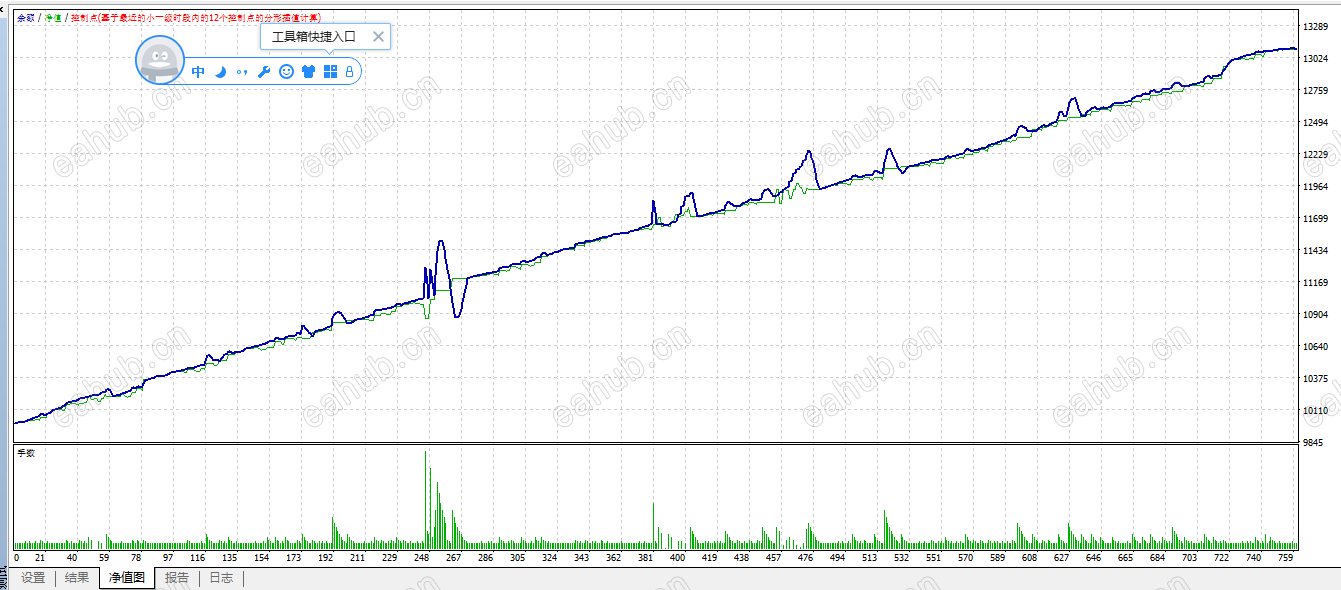The image size is (1341, 590).
Task: Open the four-square toolbox icon
Action: [330, 72]
